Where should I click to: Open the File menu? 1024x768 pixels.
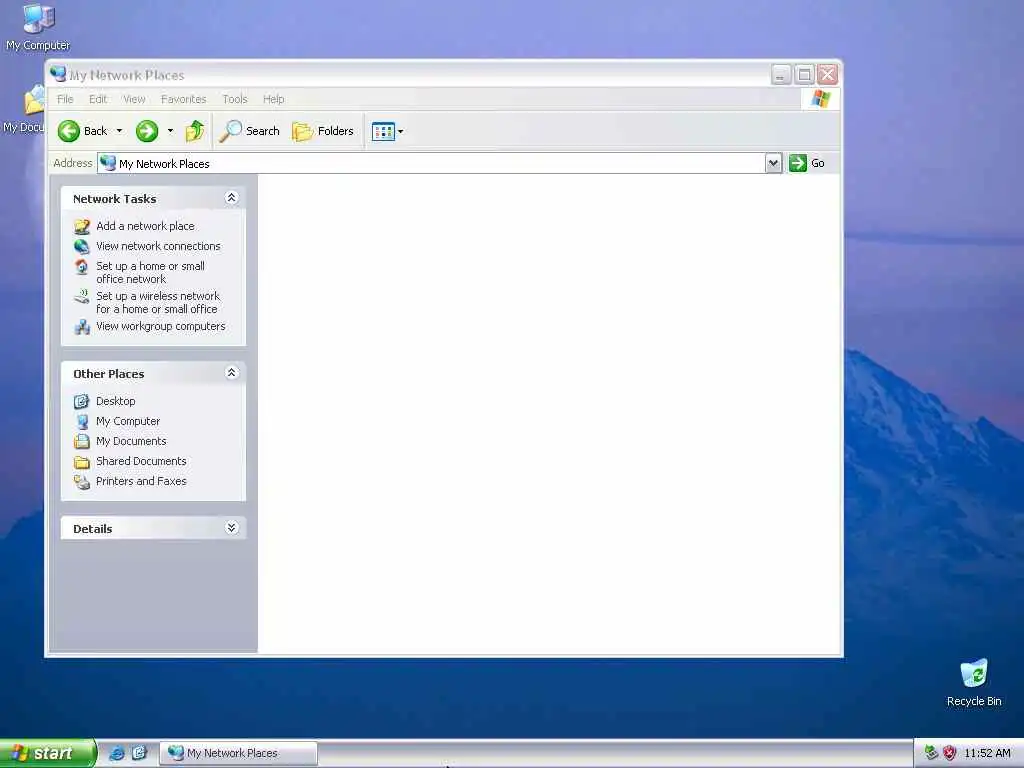pyautogui.click(x=65, y=99)
